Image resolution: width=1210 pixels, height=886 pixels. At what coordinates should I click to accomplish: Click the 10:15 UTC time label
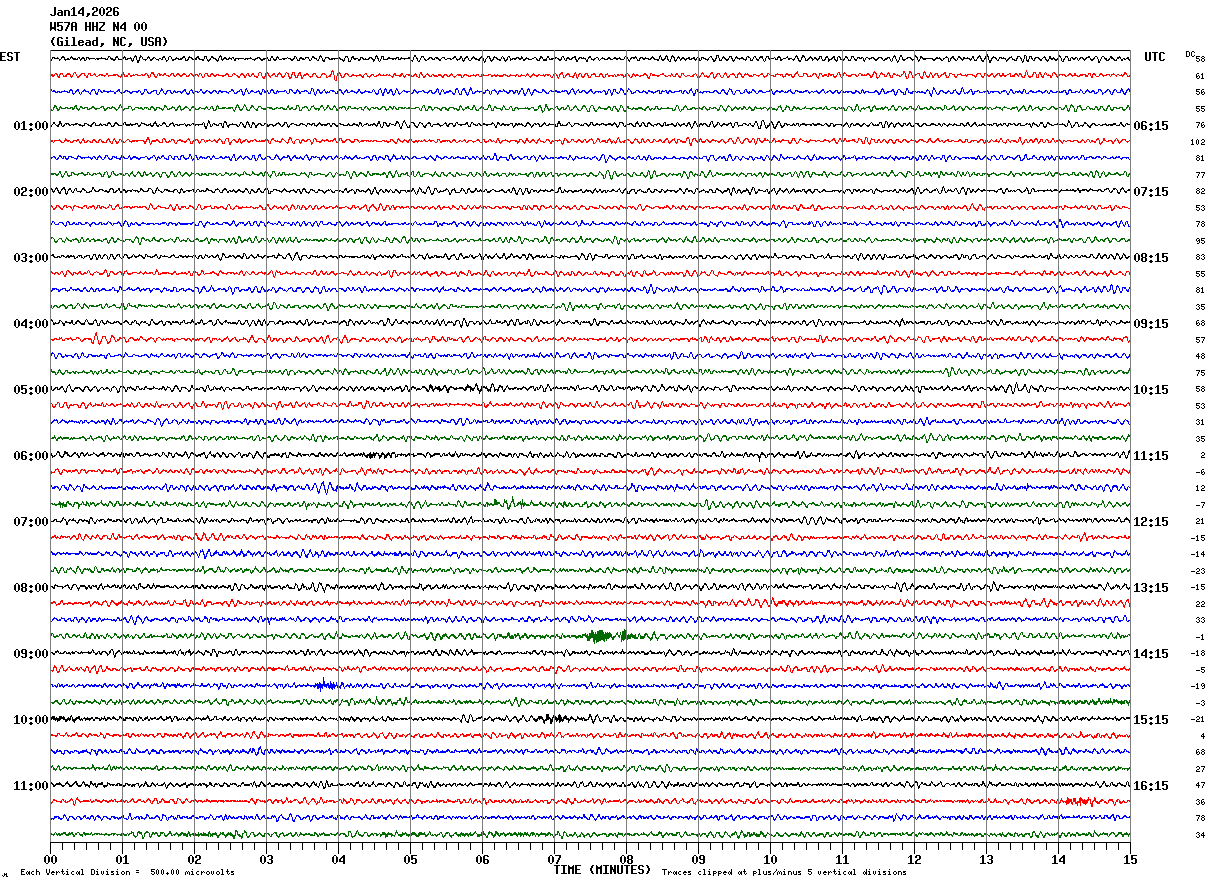coord(1151,390)
